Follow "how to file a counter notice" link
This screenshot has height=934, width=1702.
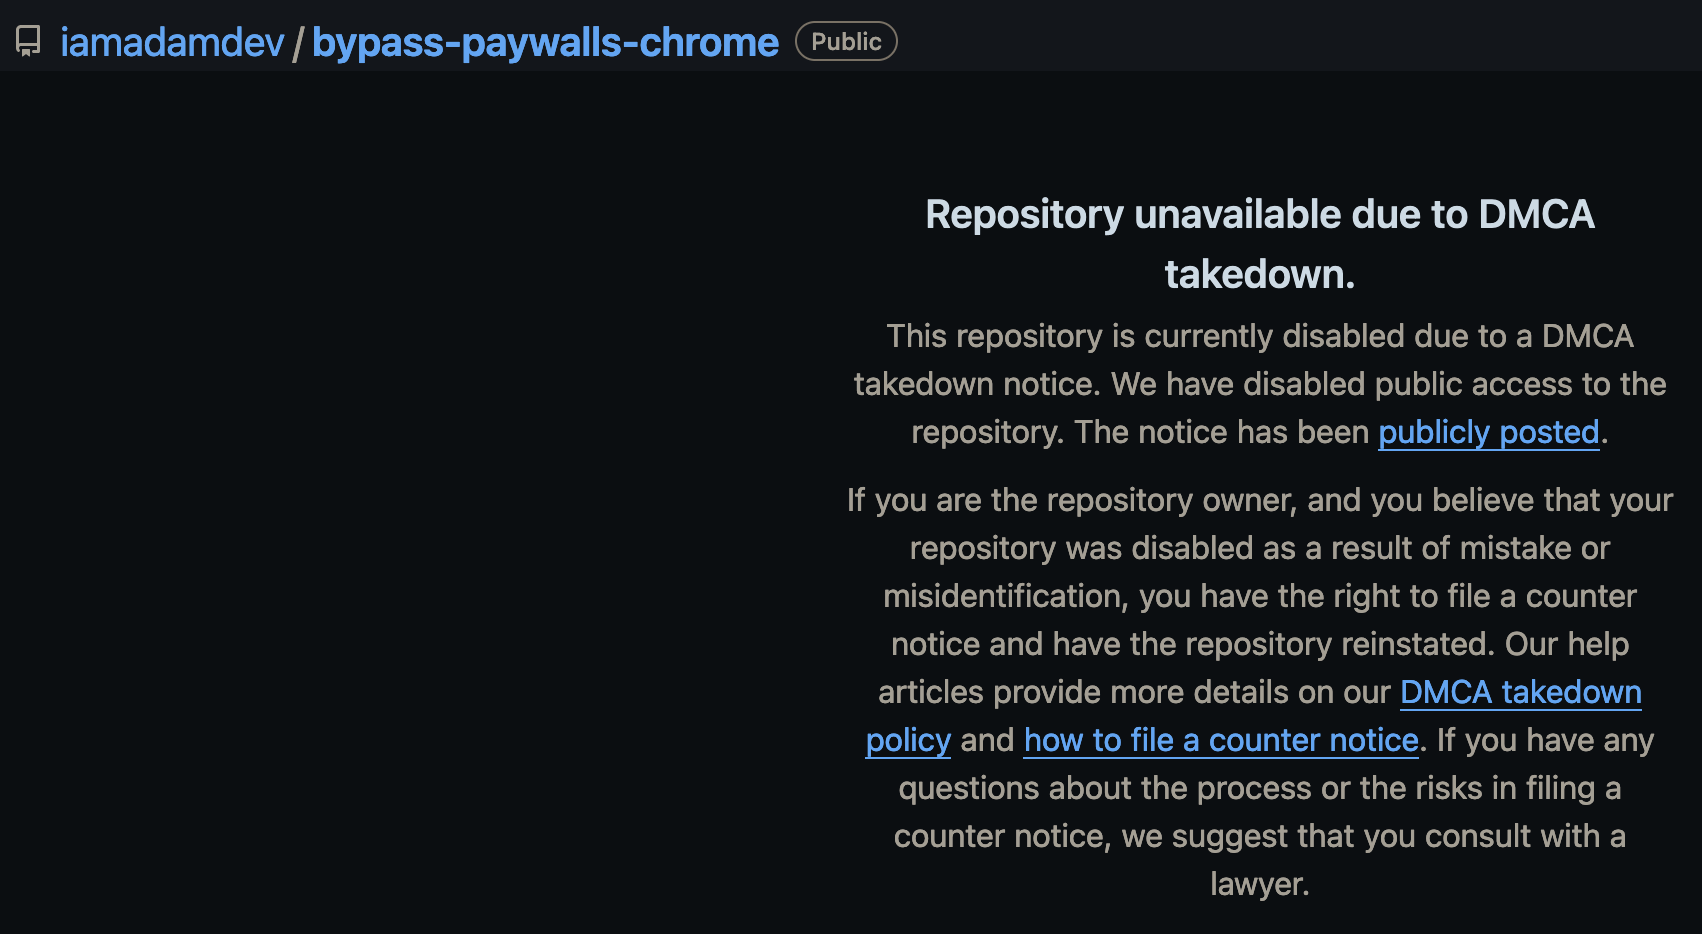pyautogui.click(x=1221, y=740)
